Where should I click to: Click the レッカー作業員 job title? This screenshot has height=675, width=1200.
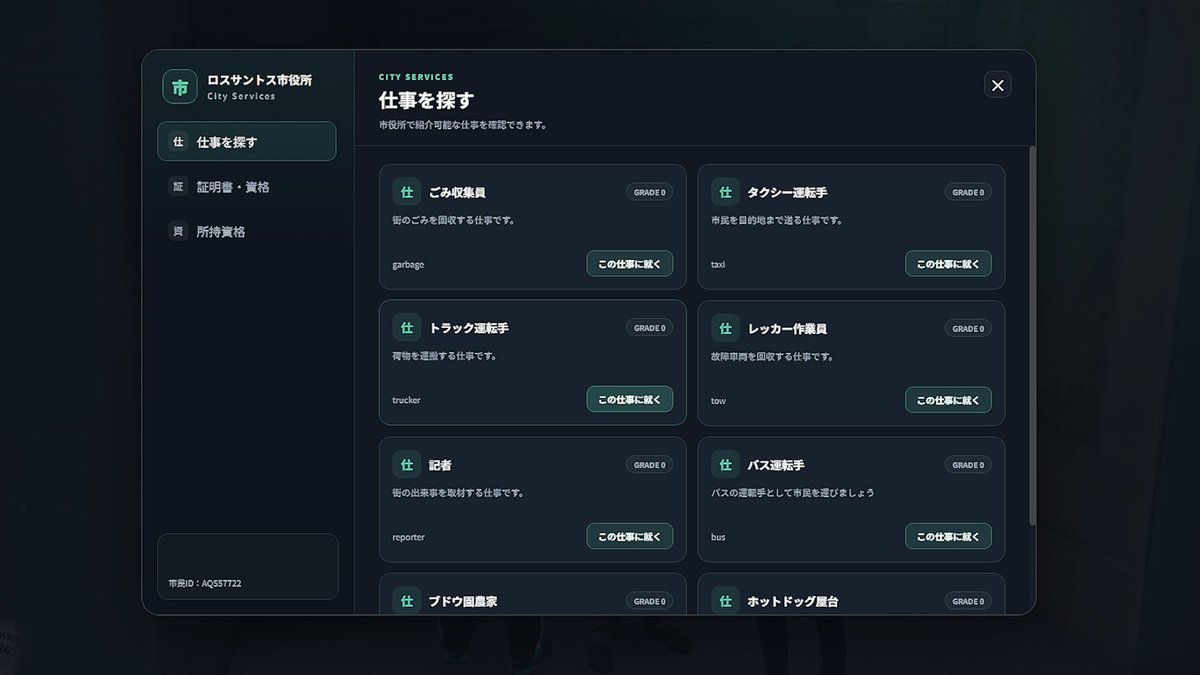(x=788, y=329)
